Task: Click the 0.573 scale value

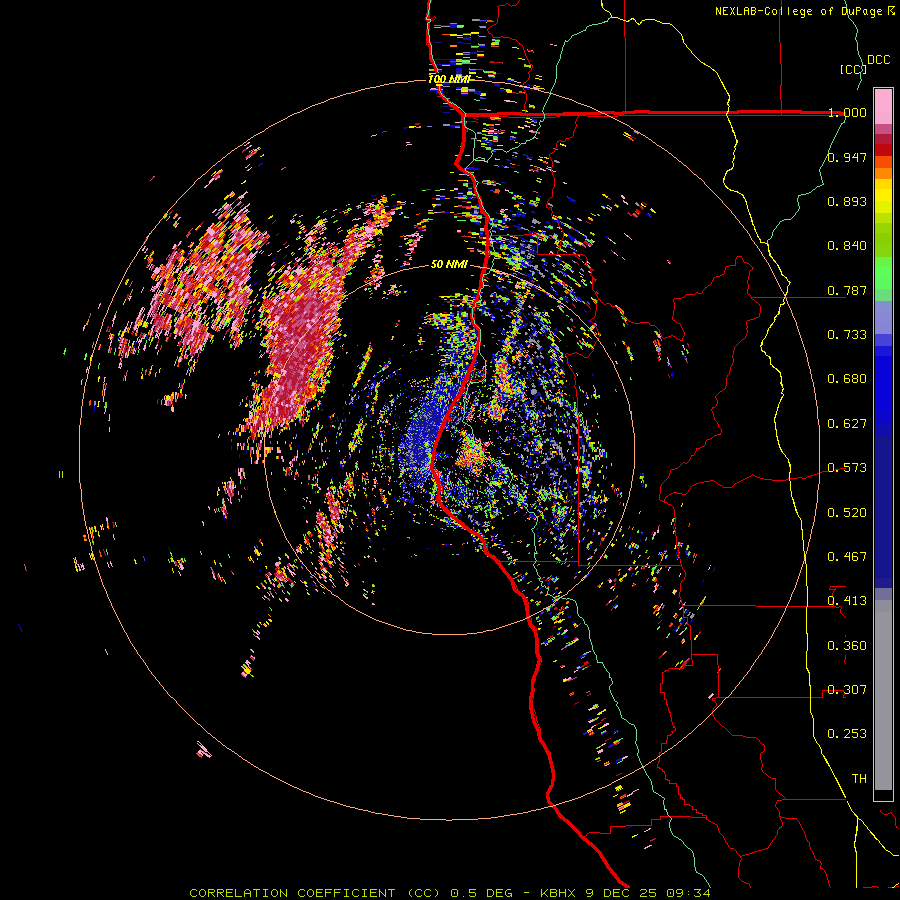Action: click(x=847, y=468)
